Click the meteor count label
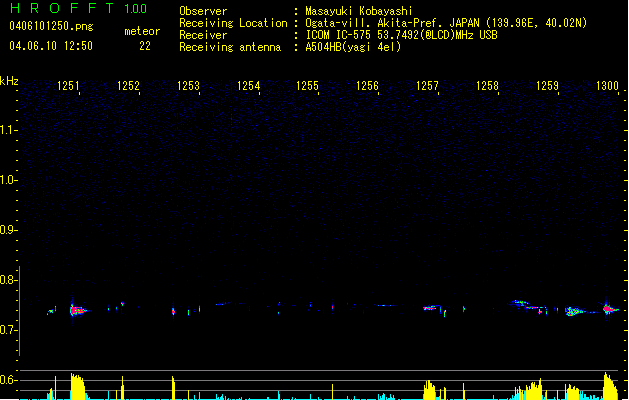This screenshot has height=400, width=629. click(x=142, y=31)
